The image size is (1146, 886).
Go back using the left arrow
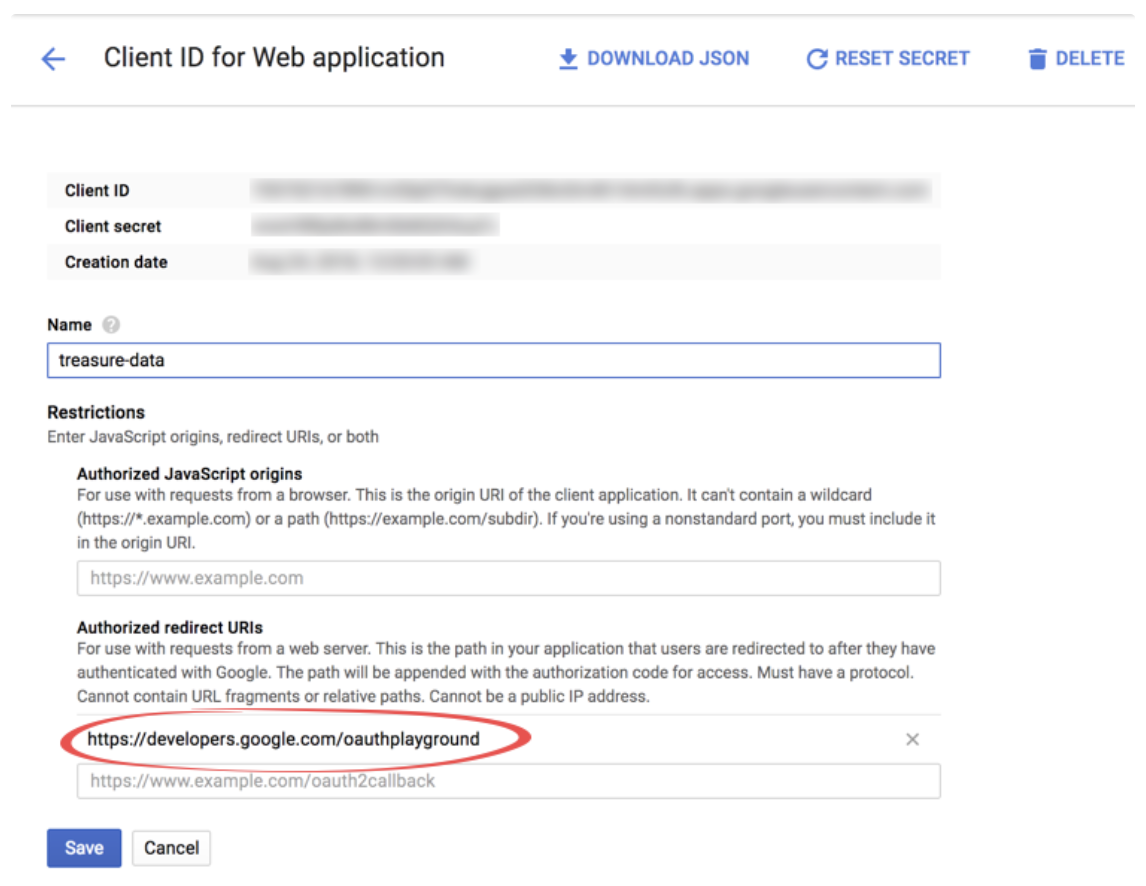53,59
